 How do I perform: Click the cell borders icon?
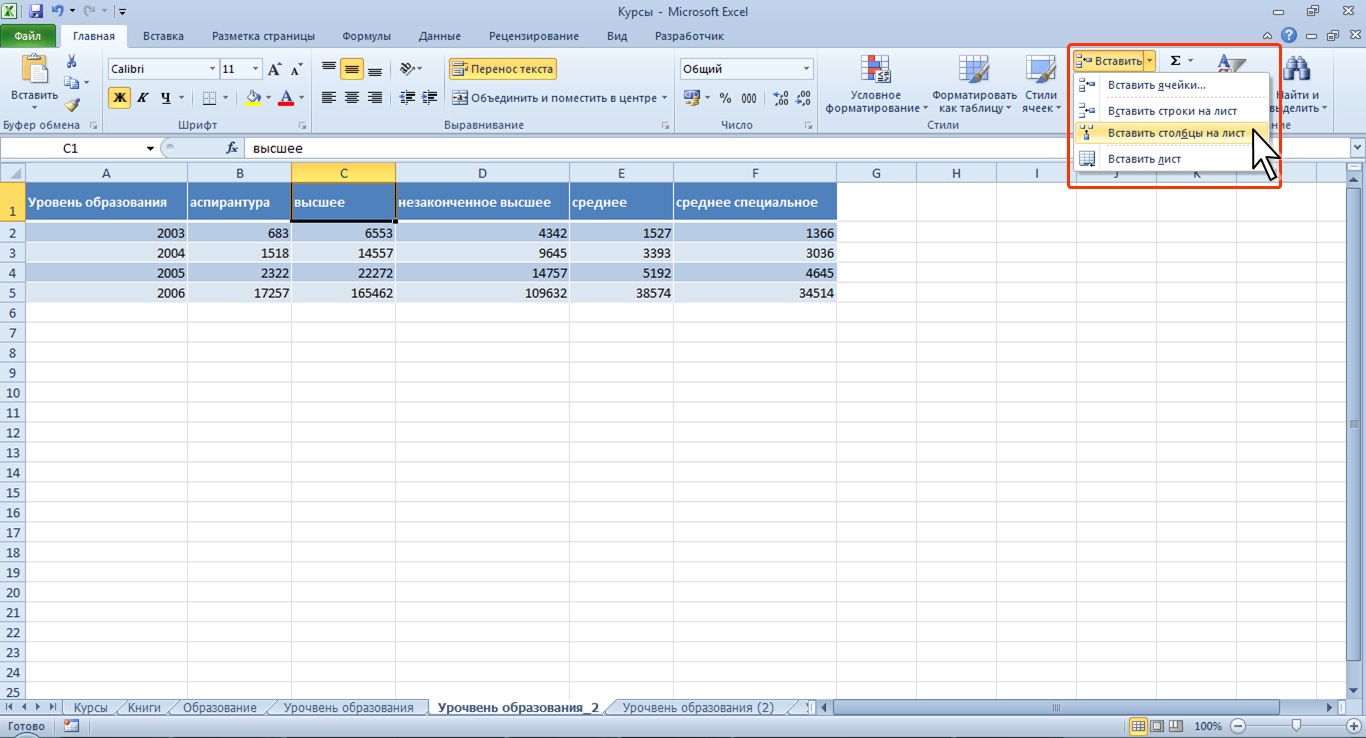coord(209,98)
